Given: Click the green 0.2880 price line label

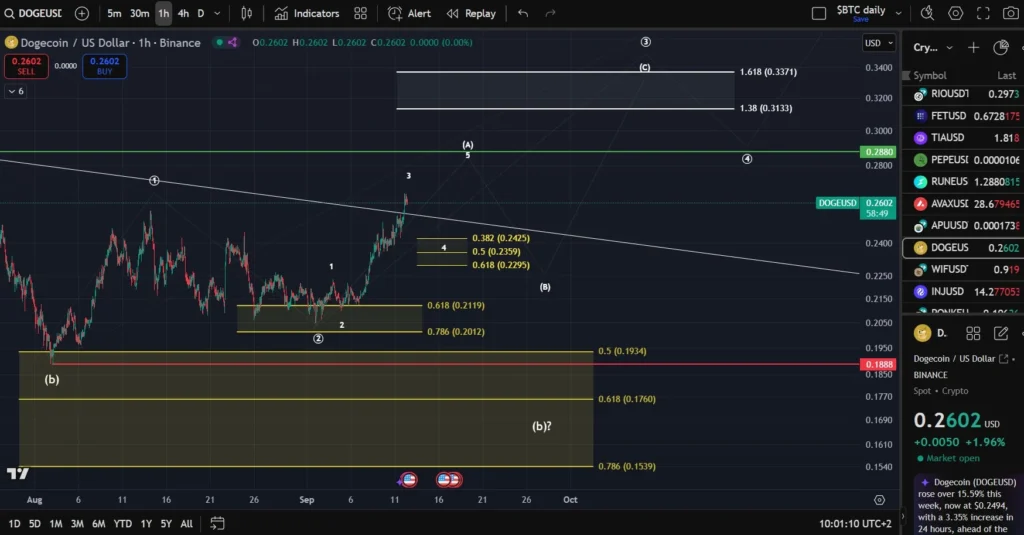Looking at the screenshot, I should click(878, 152).
